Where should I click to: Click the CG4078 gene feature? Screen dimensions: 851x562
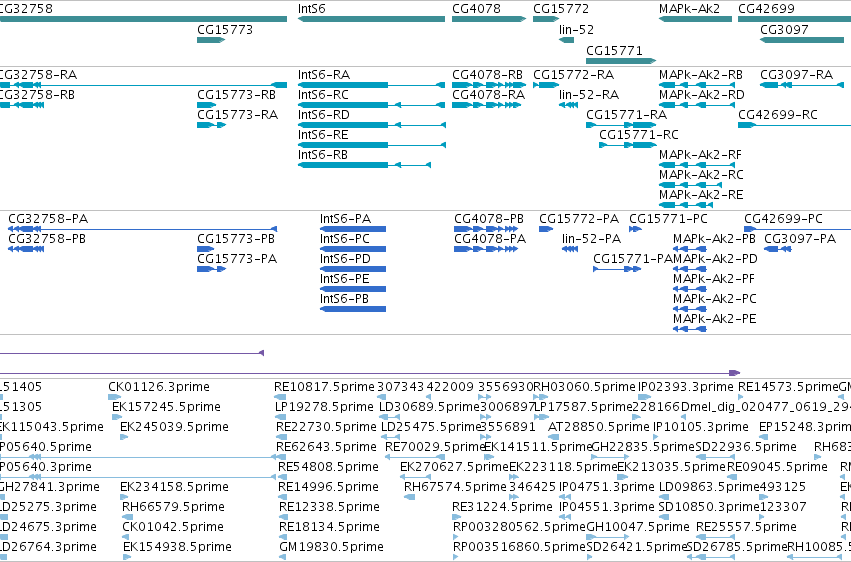pos(489,19)
